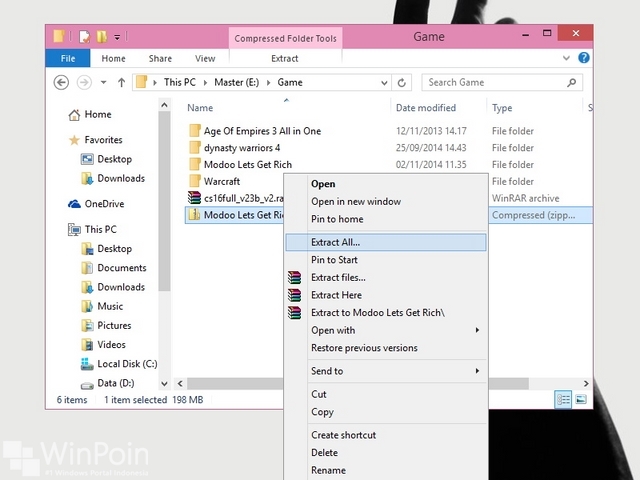Viewport: 640px width, 480px height.
Task: Open the Extract ribbon tab
Action: 285,58
